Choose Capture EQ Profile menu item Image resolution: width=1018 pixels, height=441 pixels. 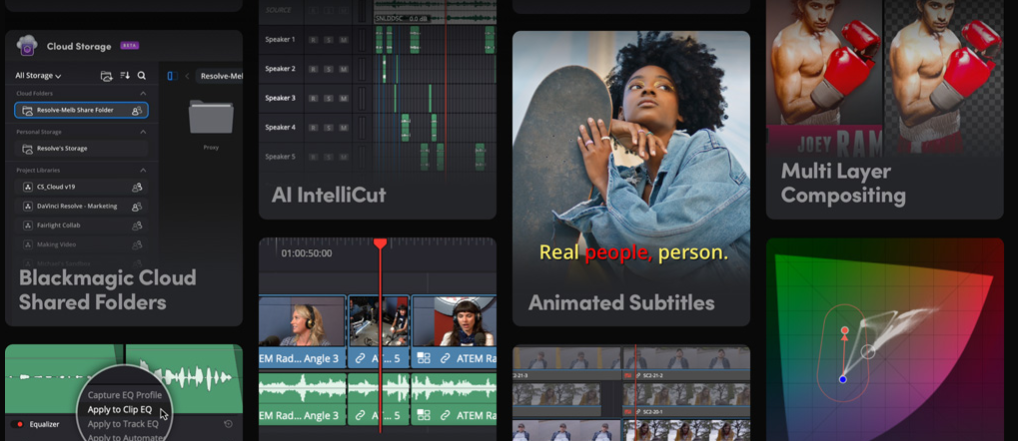tap(124, 395)
